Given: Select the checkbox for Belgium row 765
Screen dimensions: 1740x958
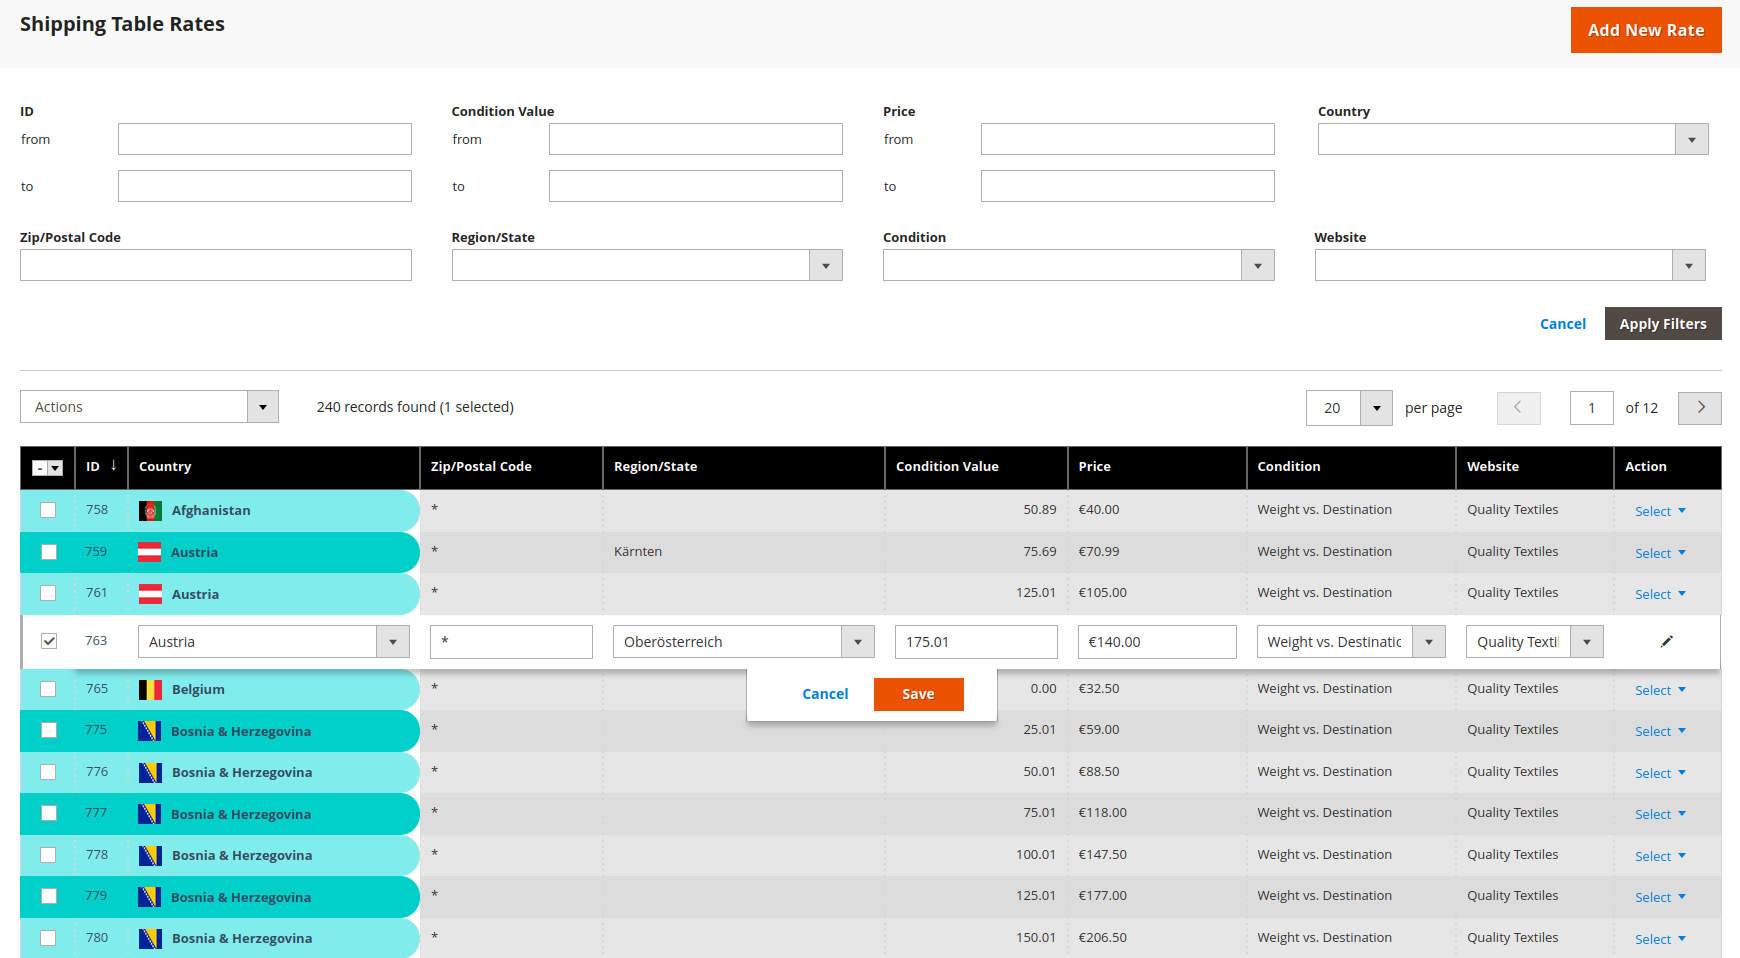Looking at the screenshot, I should 48,689.
